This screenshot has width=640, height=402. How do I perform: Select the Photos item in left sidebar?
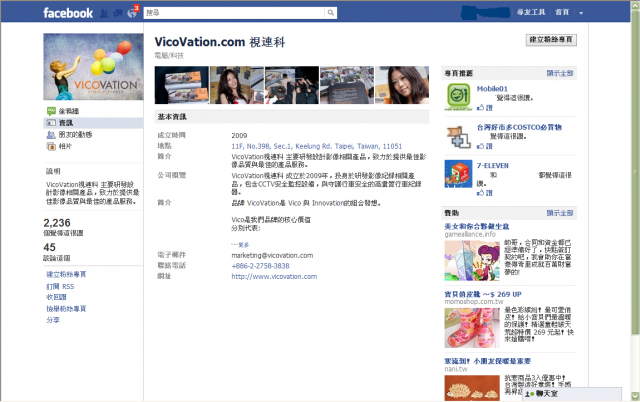[93, 146]
